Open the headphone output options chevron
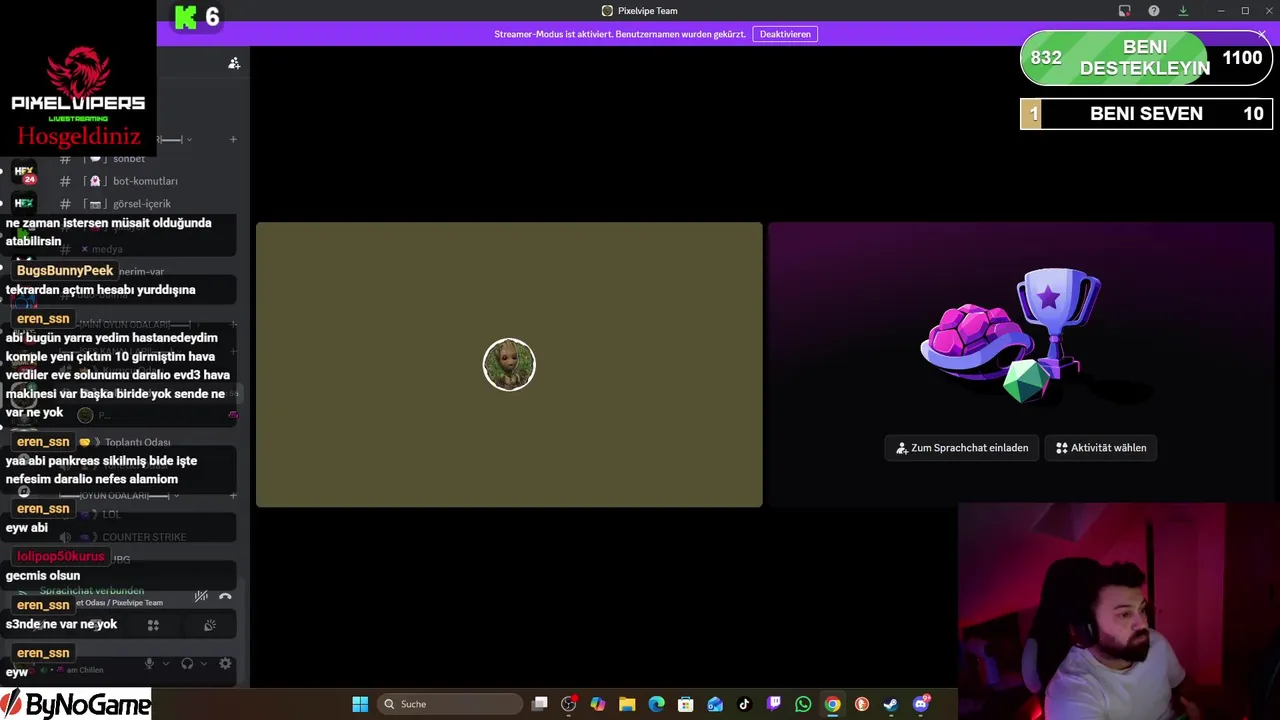Viewport: 1280px width, 720px height. 203,663
